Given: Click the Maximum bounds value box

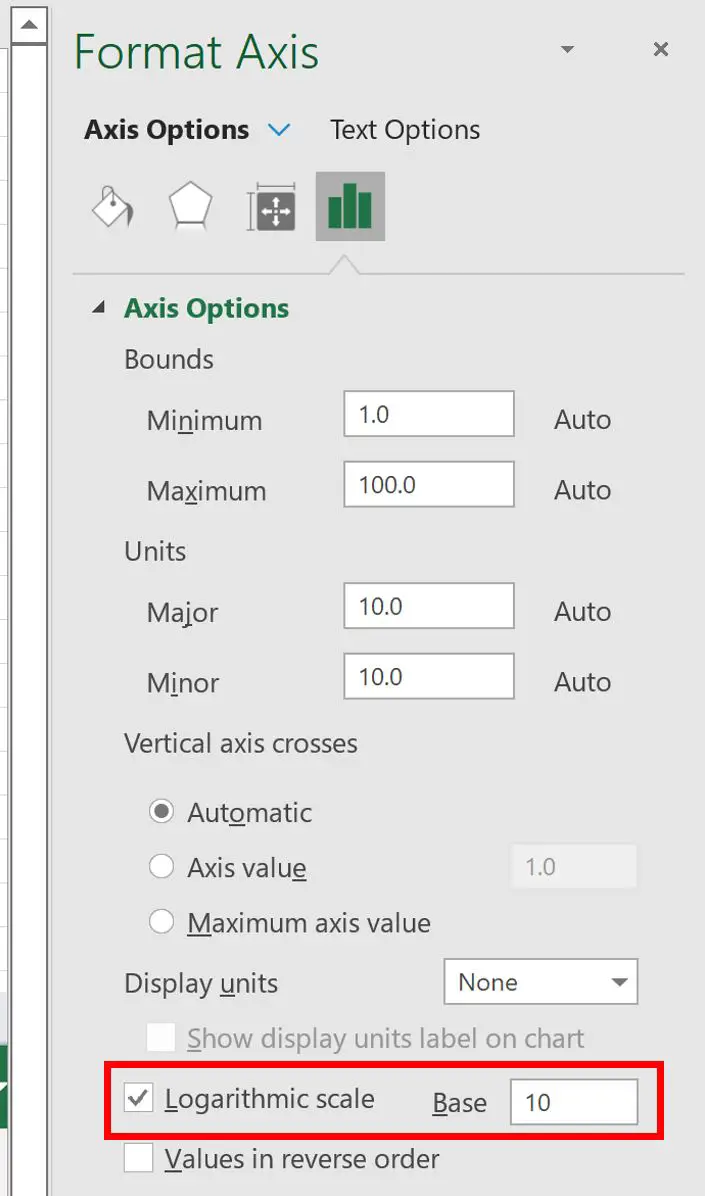Looking at the screenshot, I should coord(428,484).
